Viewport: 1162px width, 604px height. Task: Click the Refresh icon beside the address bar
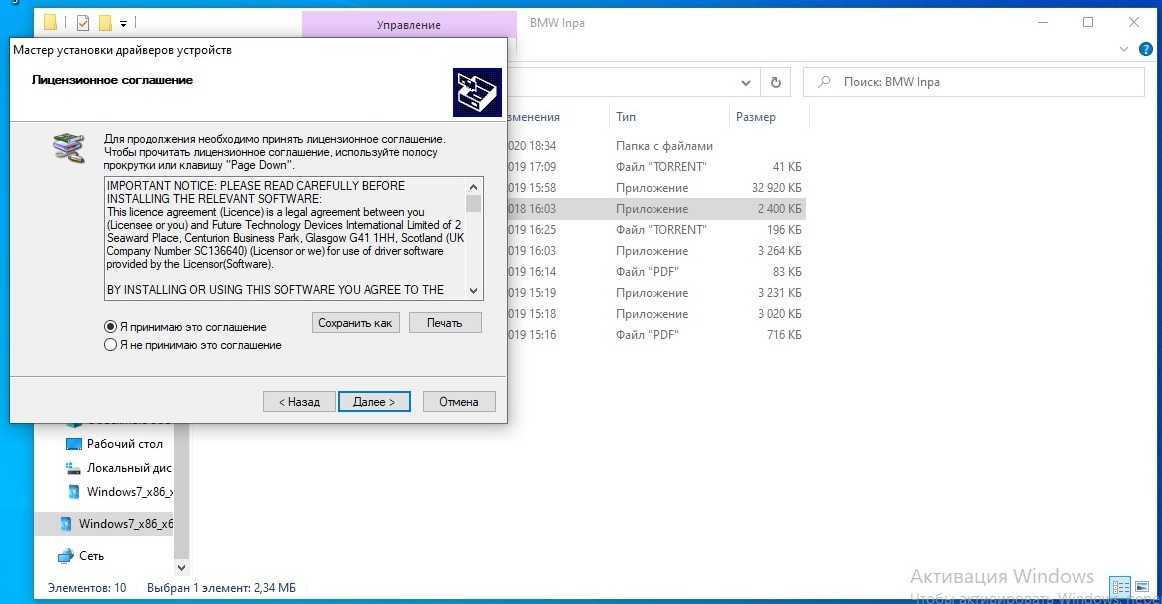coord(775,82)
